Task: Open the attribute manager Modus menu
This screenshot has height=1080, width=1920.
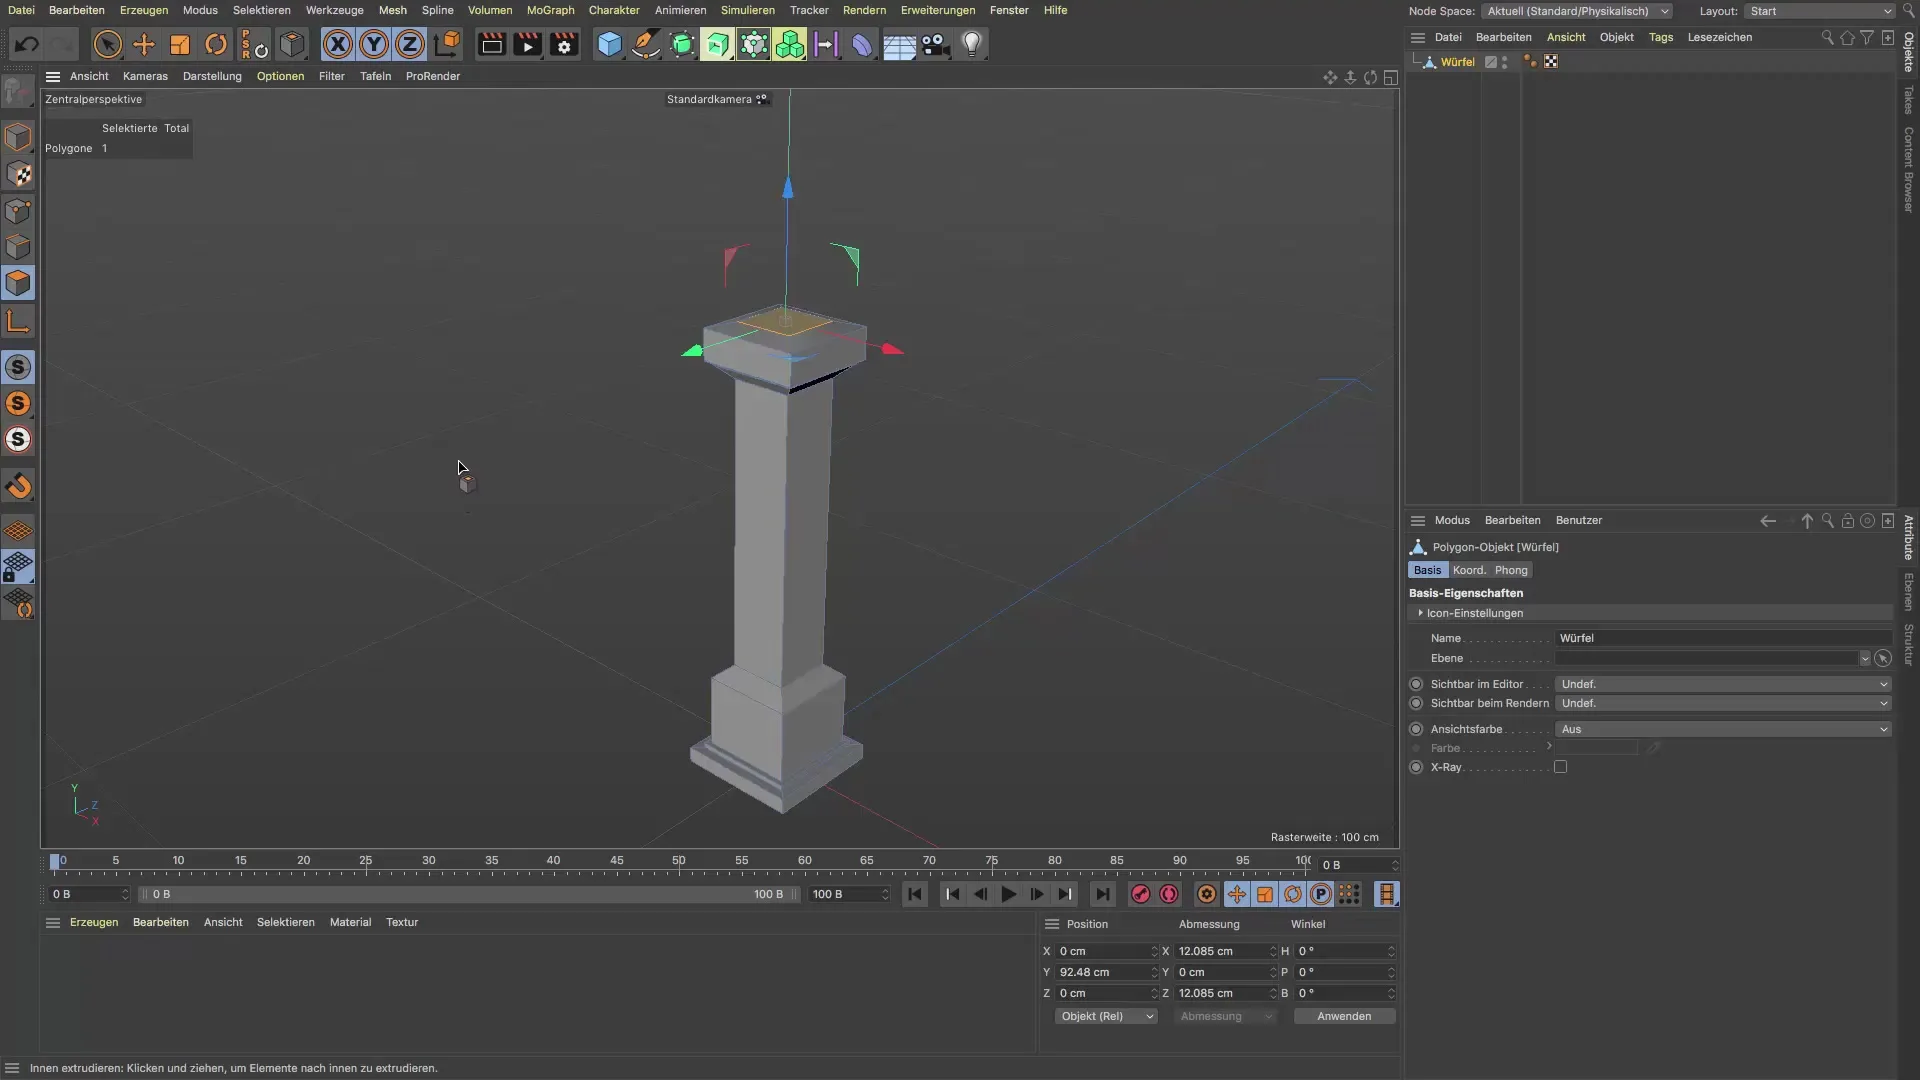Action: tap(1452, 520)
